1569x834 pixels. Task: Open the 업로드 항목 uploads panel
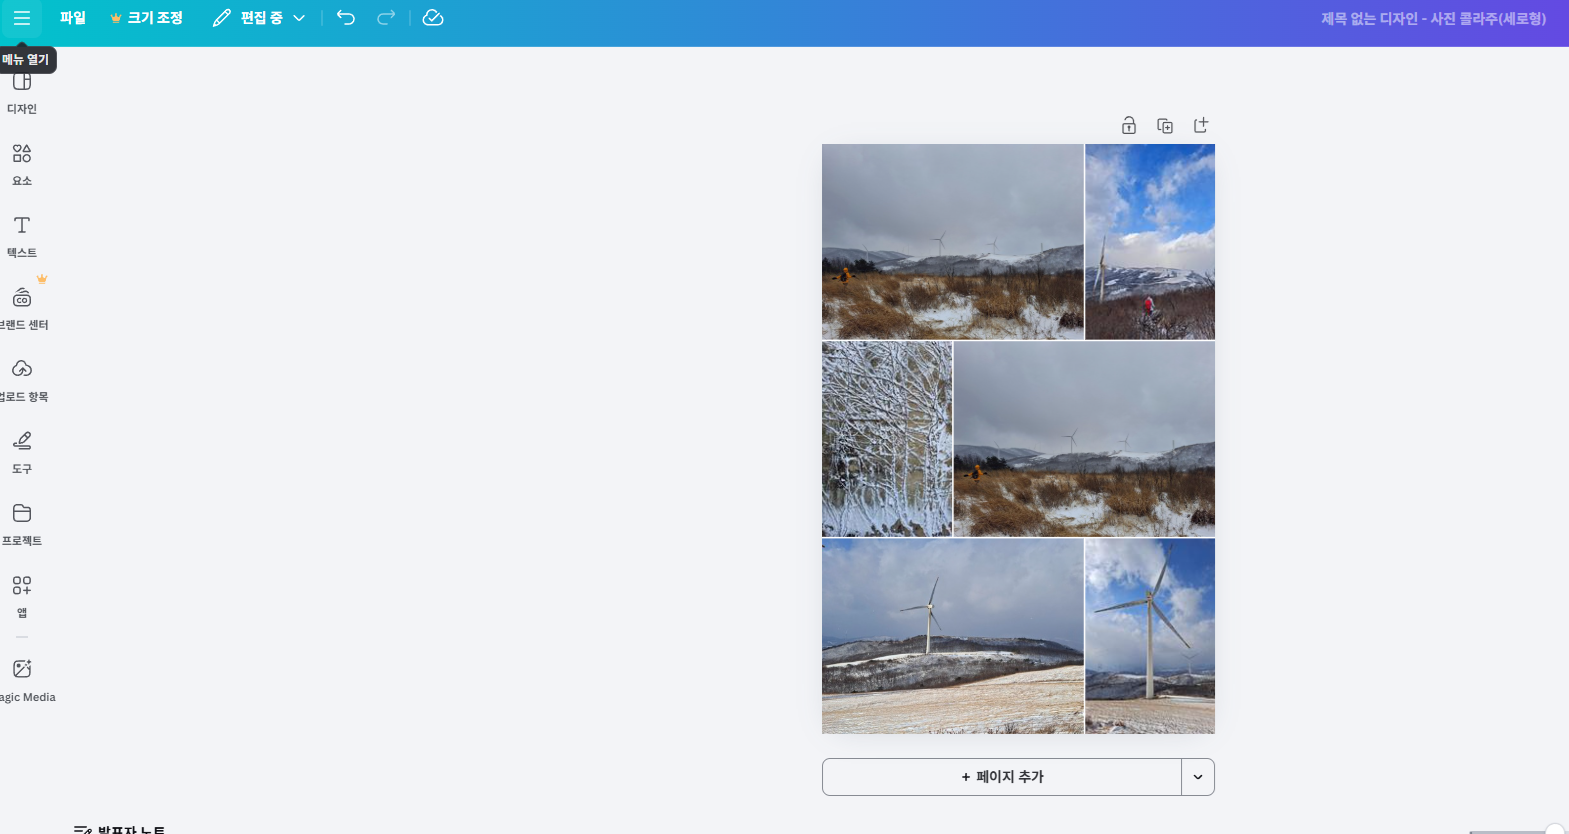point(22,381)
